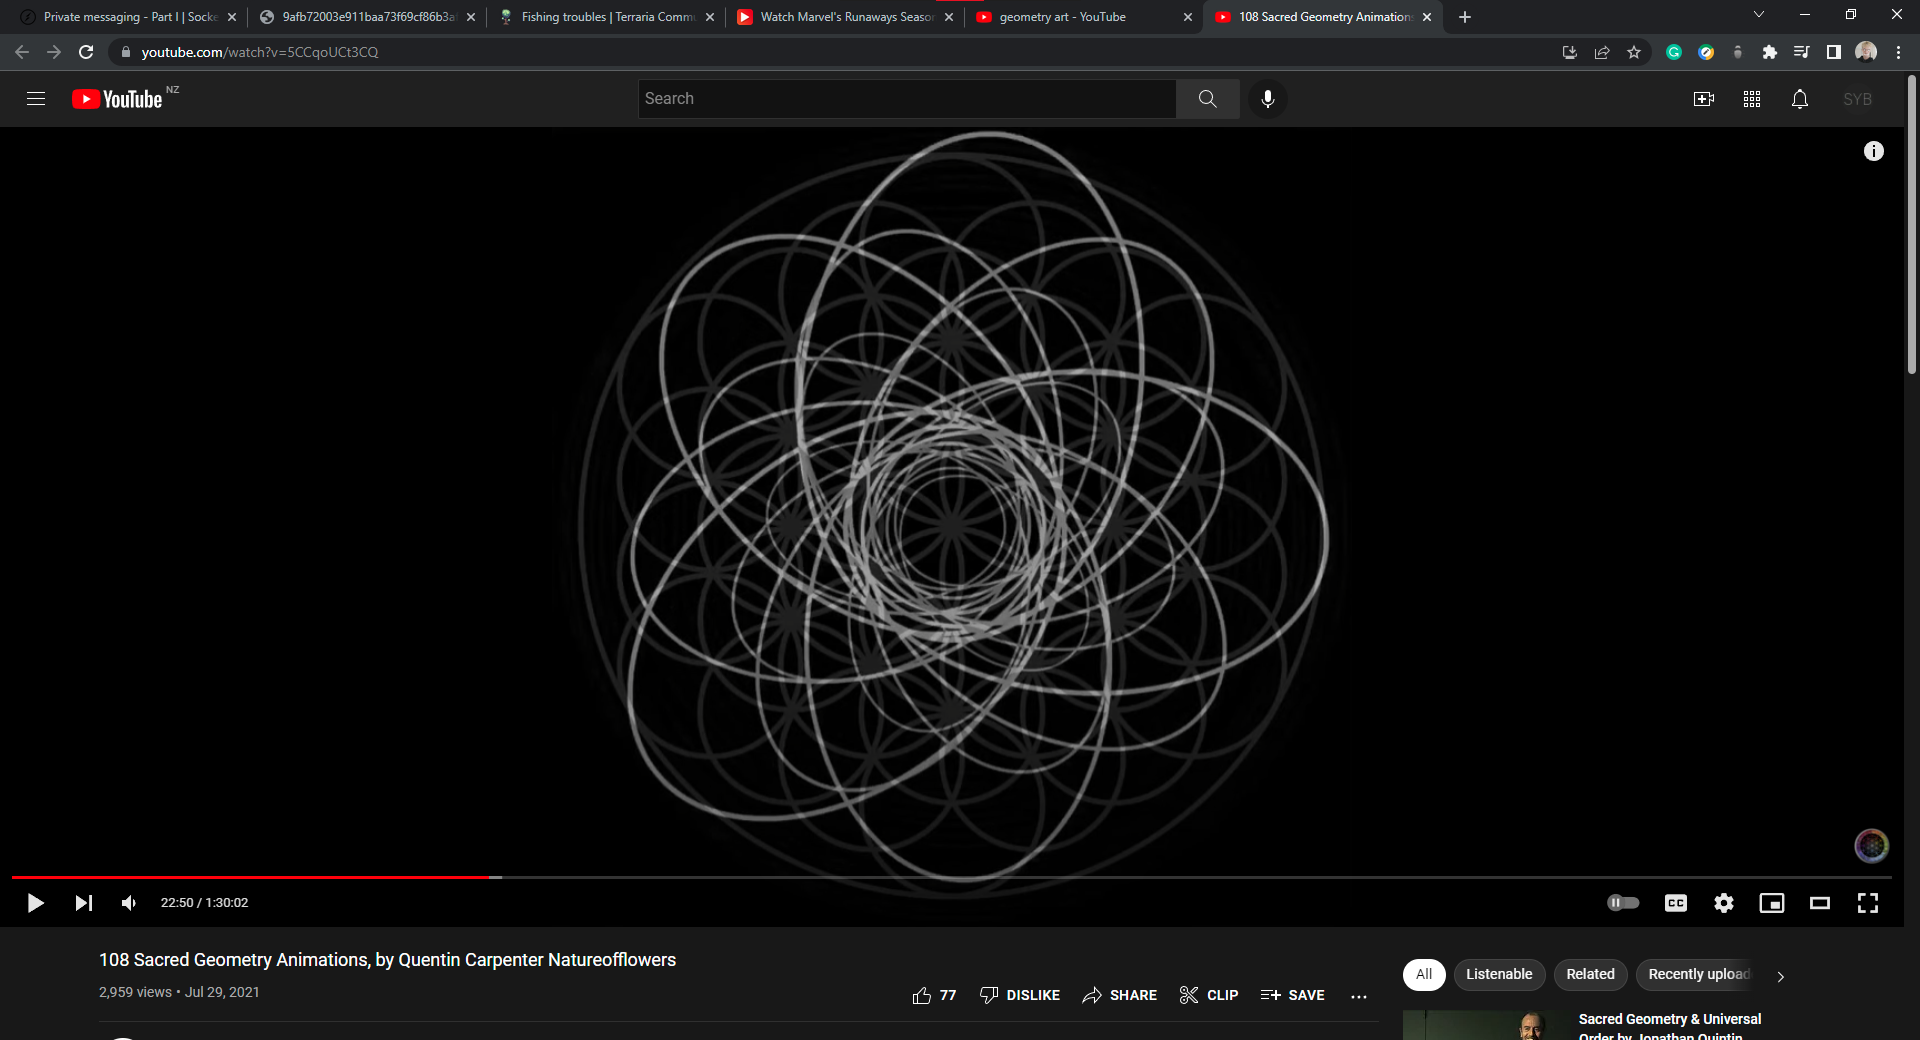Open Chrome tab search dropdown arrow
The height and width of the screenshot is (1040, 1920).
(1758, 15)
